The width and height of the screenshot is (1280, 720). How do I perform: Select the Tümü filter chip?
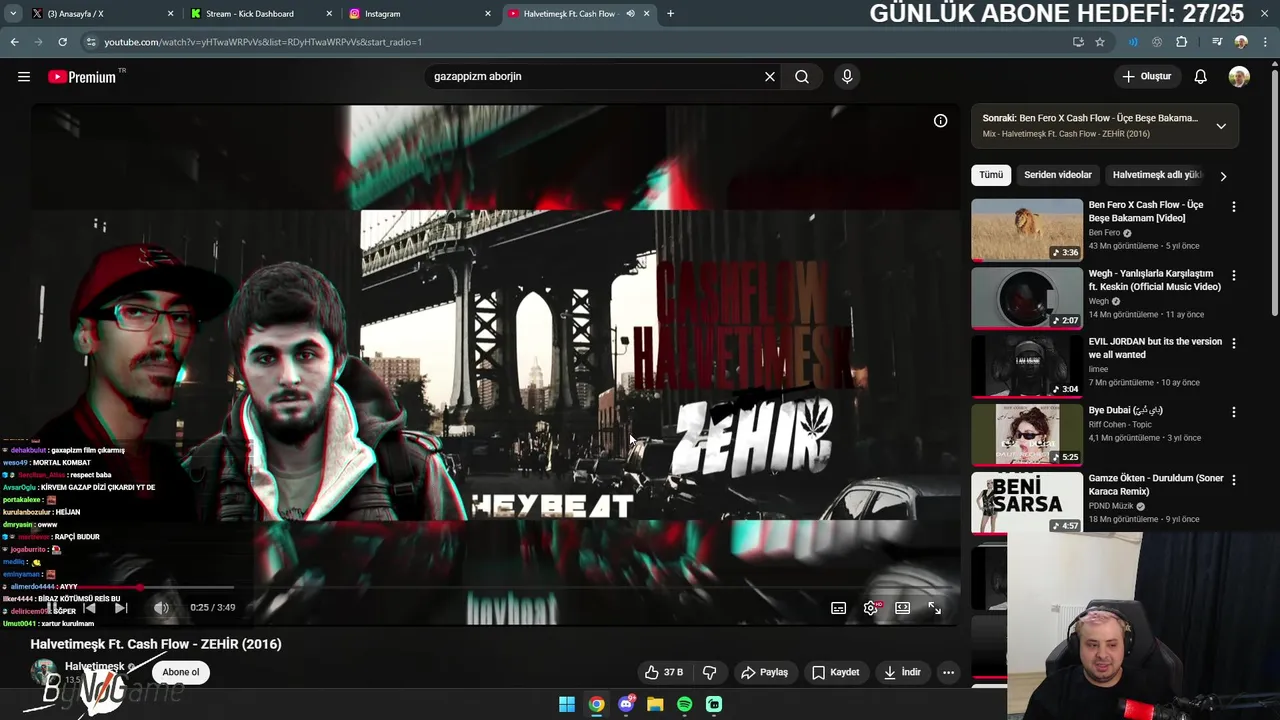[x=991, y=175]
